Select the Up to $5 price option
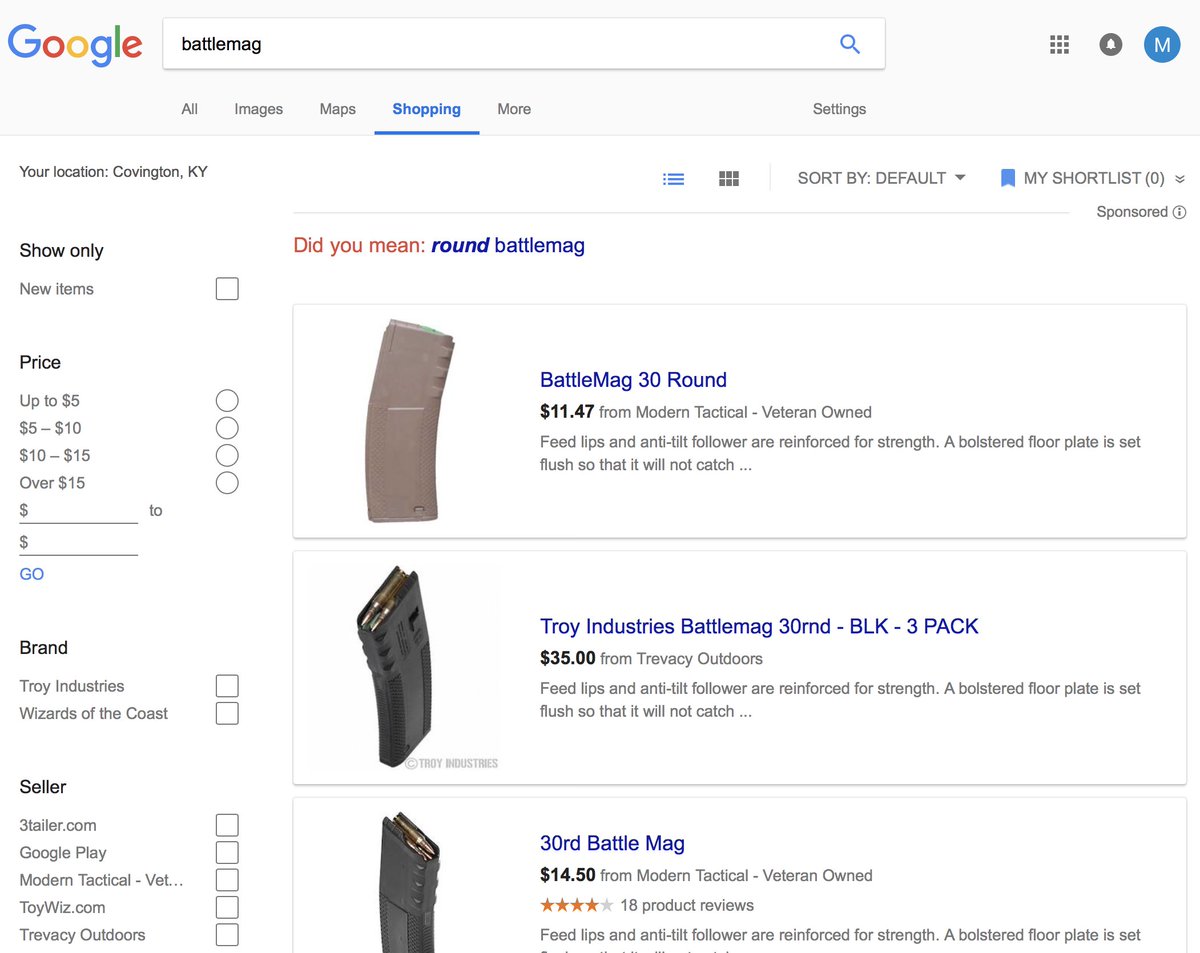This screenshot has width=1200, height=953. (227, 401)
